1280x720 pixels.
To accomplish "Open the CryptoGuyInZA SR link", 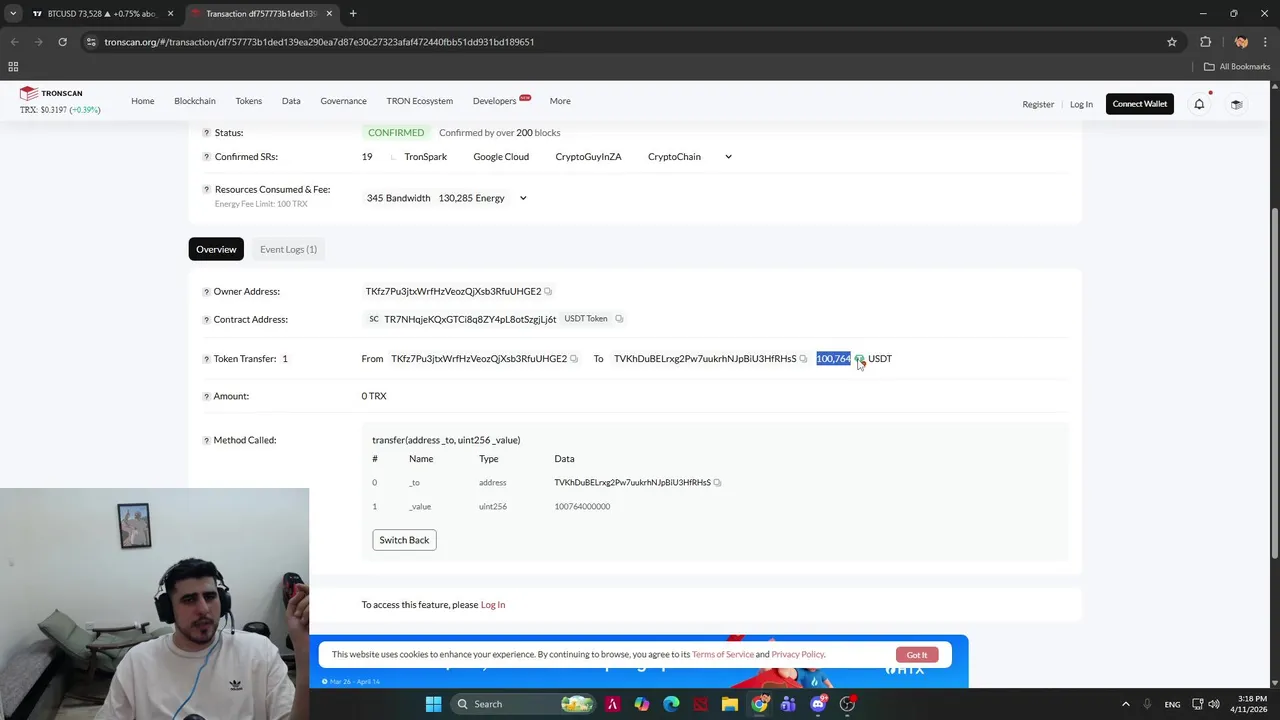I will 589,157.
